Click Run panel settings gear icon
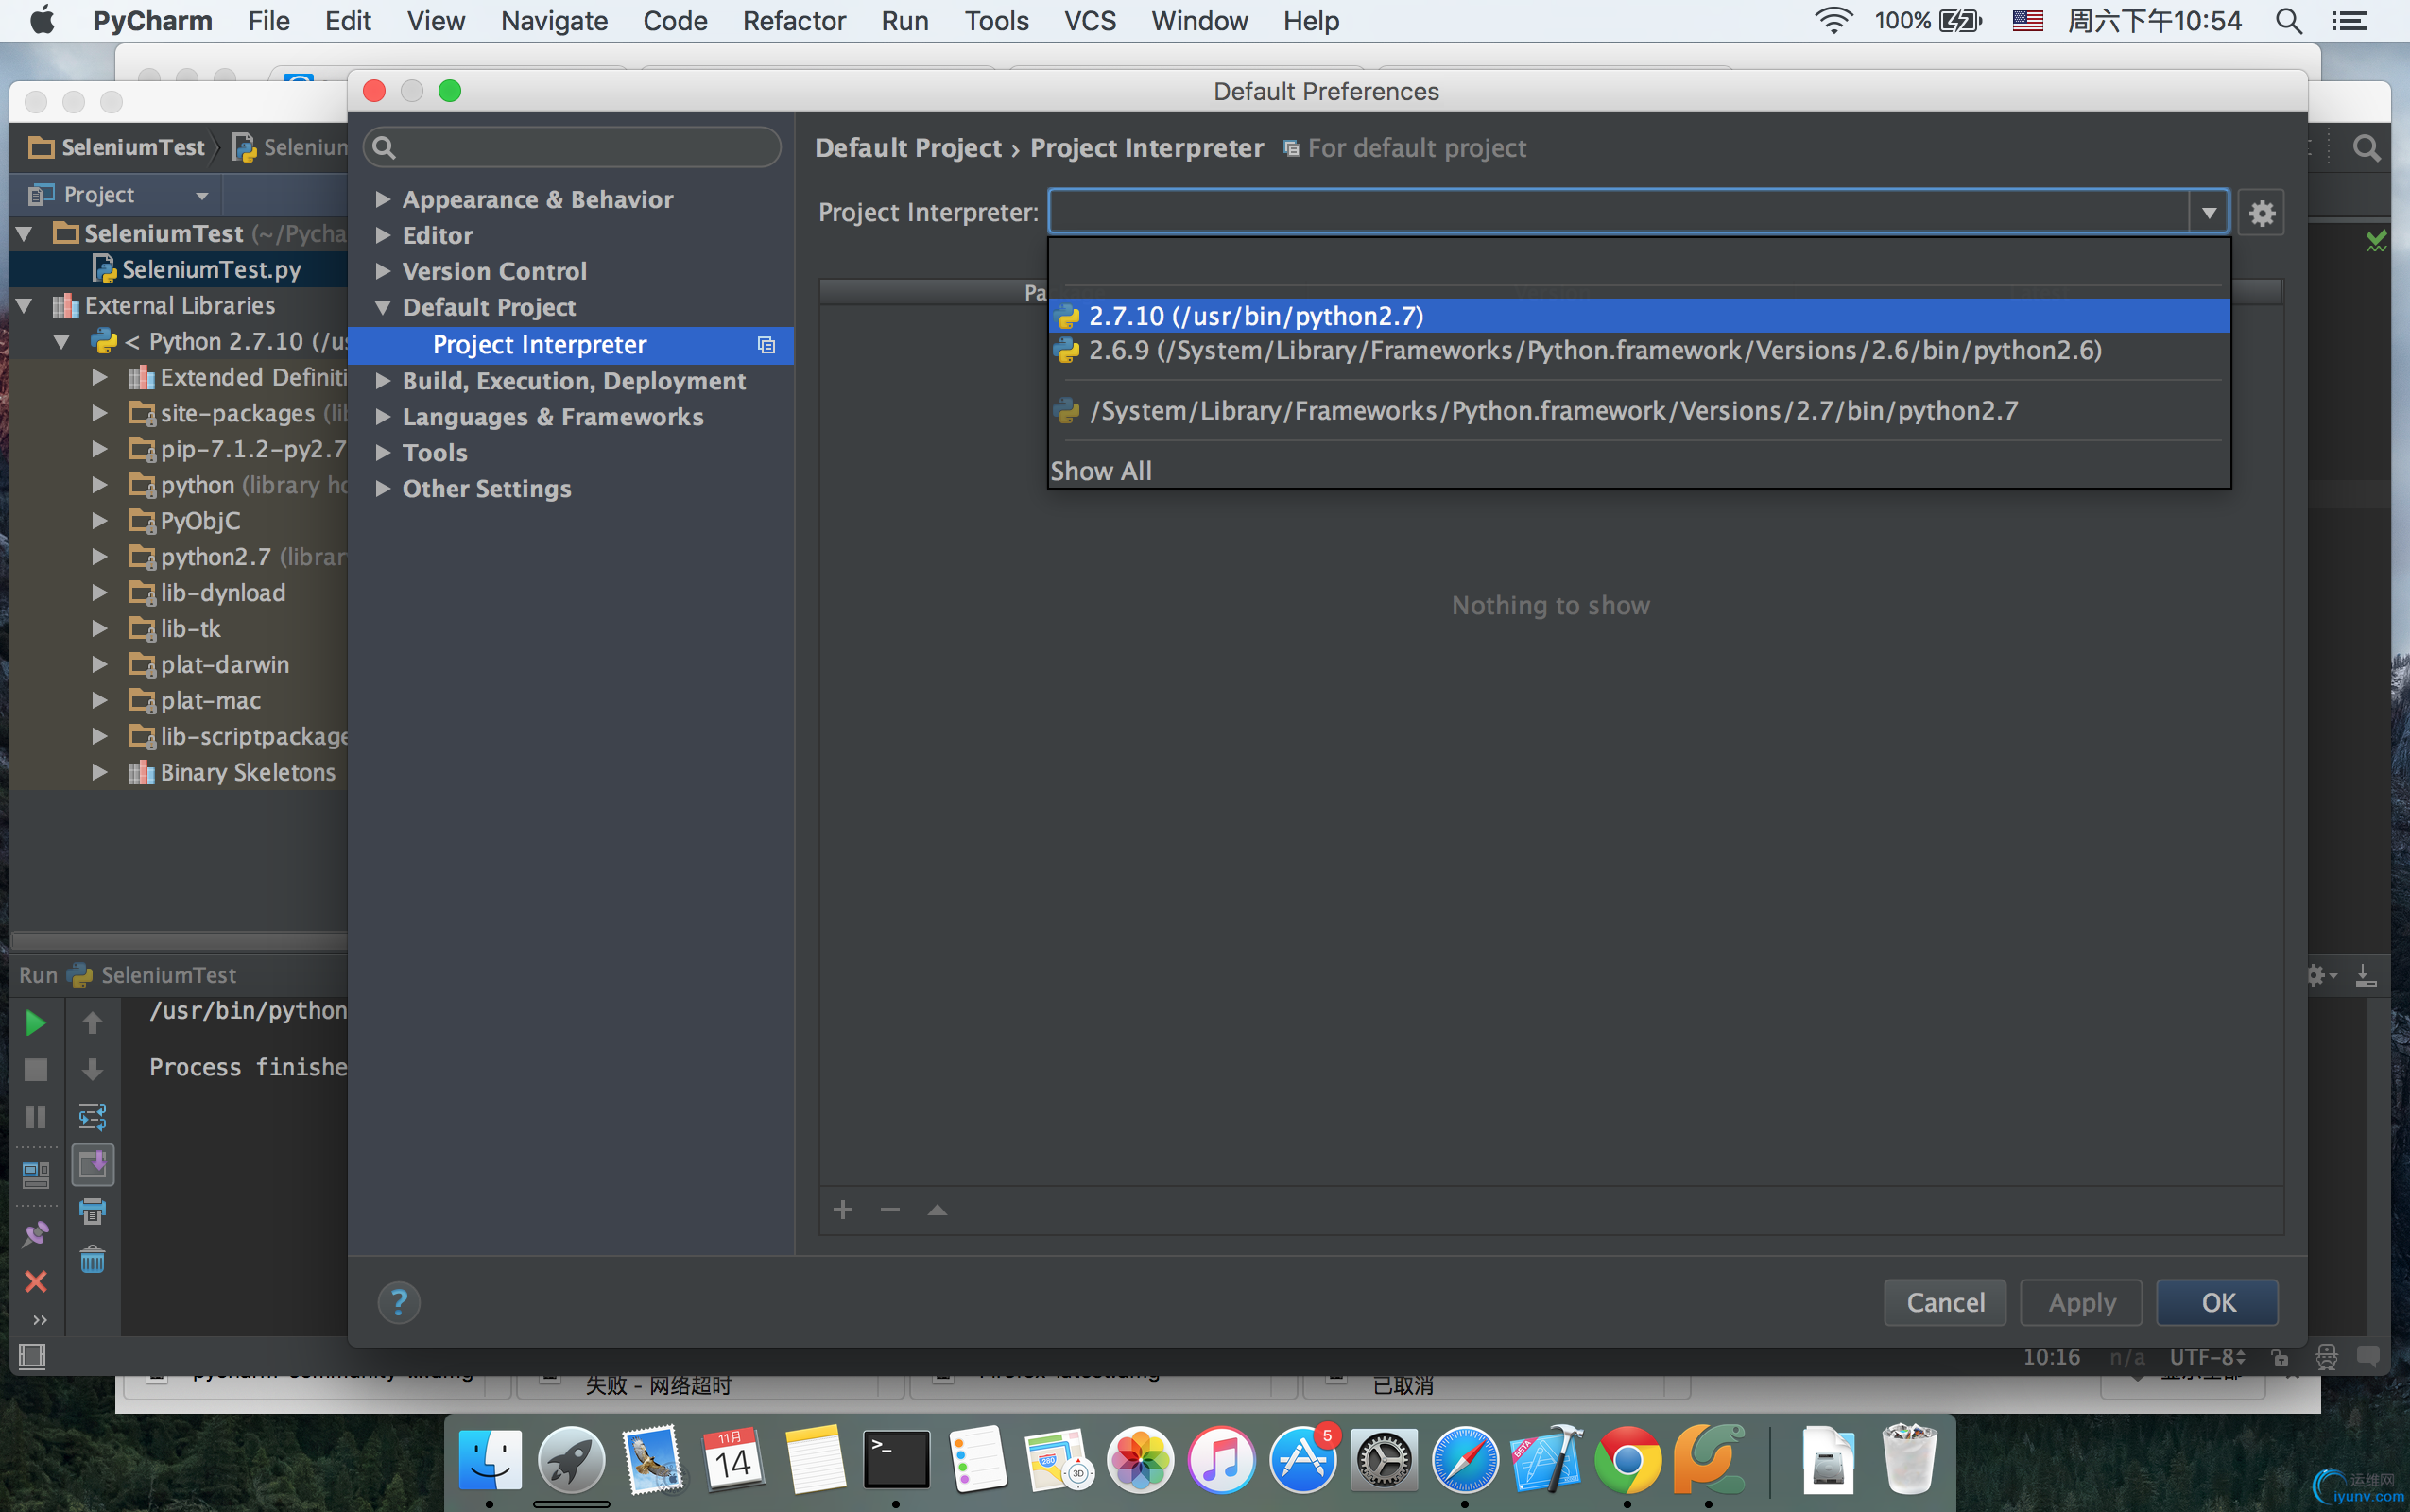This screenshot has height=1512, width=2410. [x=2321, y=975]
